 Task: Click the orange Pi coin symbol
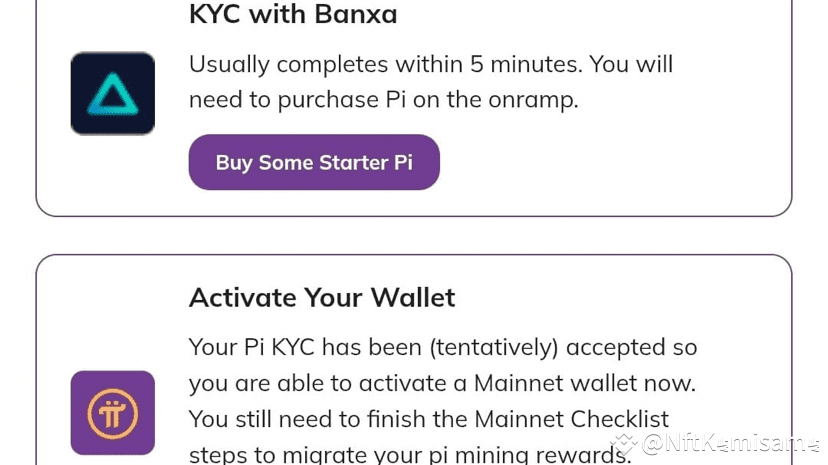pos(112,412)
